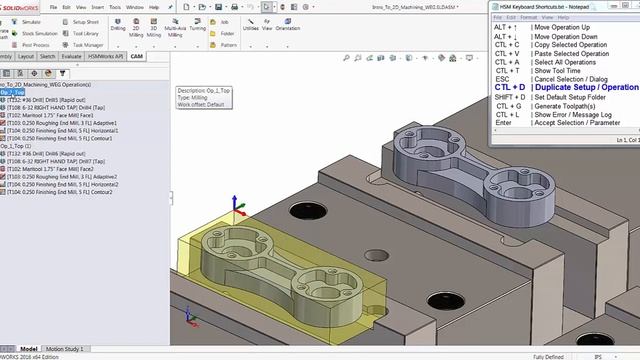This screenshot has width=640, height=360.
Task: Expand the Options dropdown arrow
Action: tap(313, 7)
